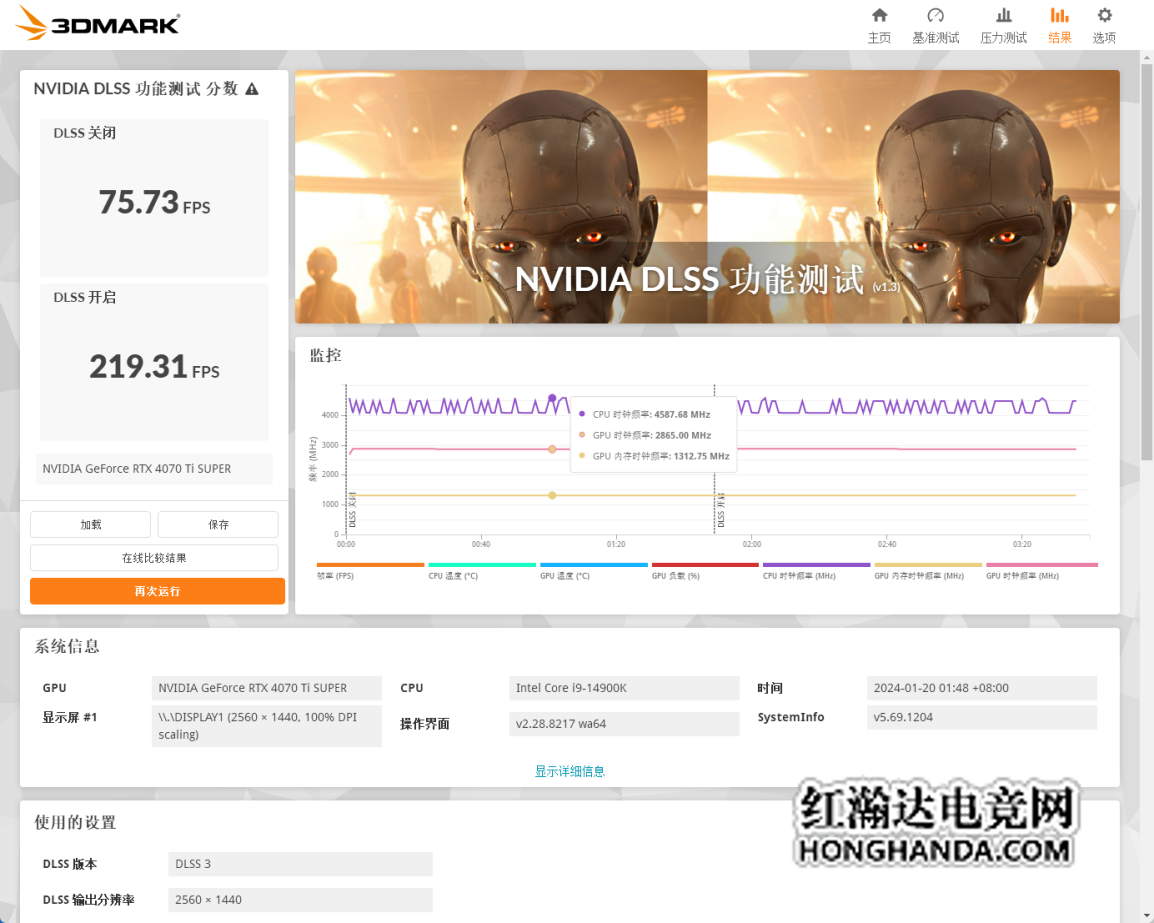
Task: Open 显示详细信息 show details link
Action: (570, 771)
